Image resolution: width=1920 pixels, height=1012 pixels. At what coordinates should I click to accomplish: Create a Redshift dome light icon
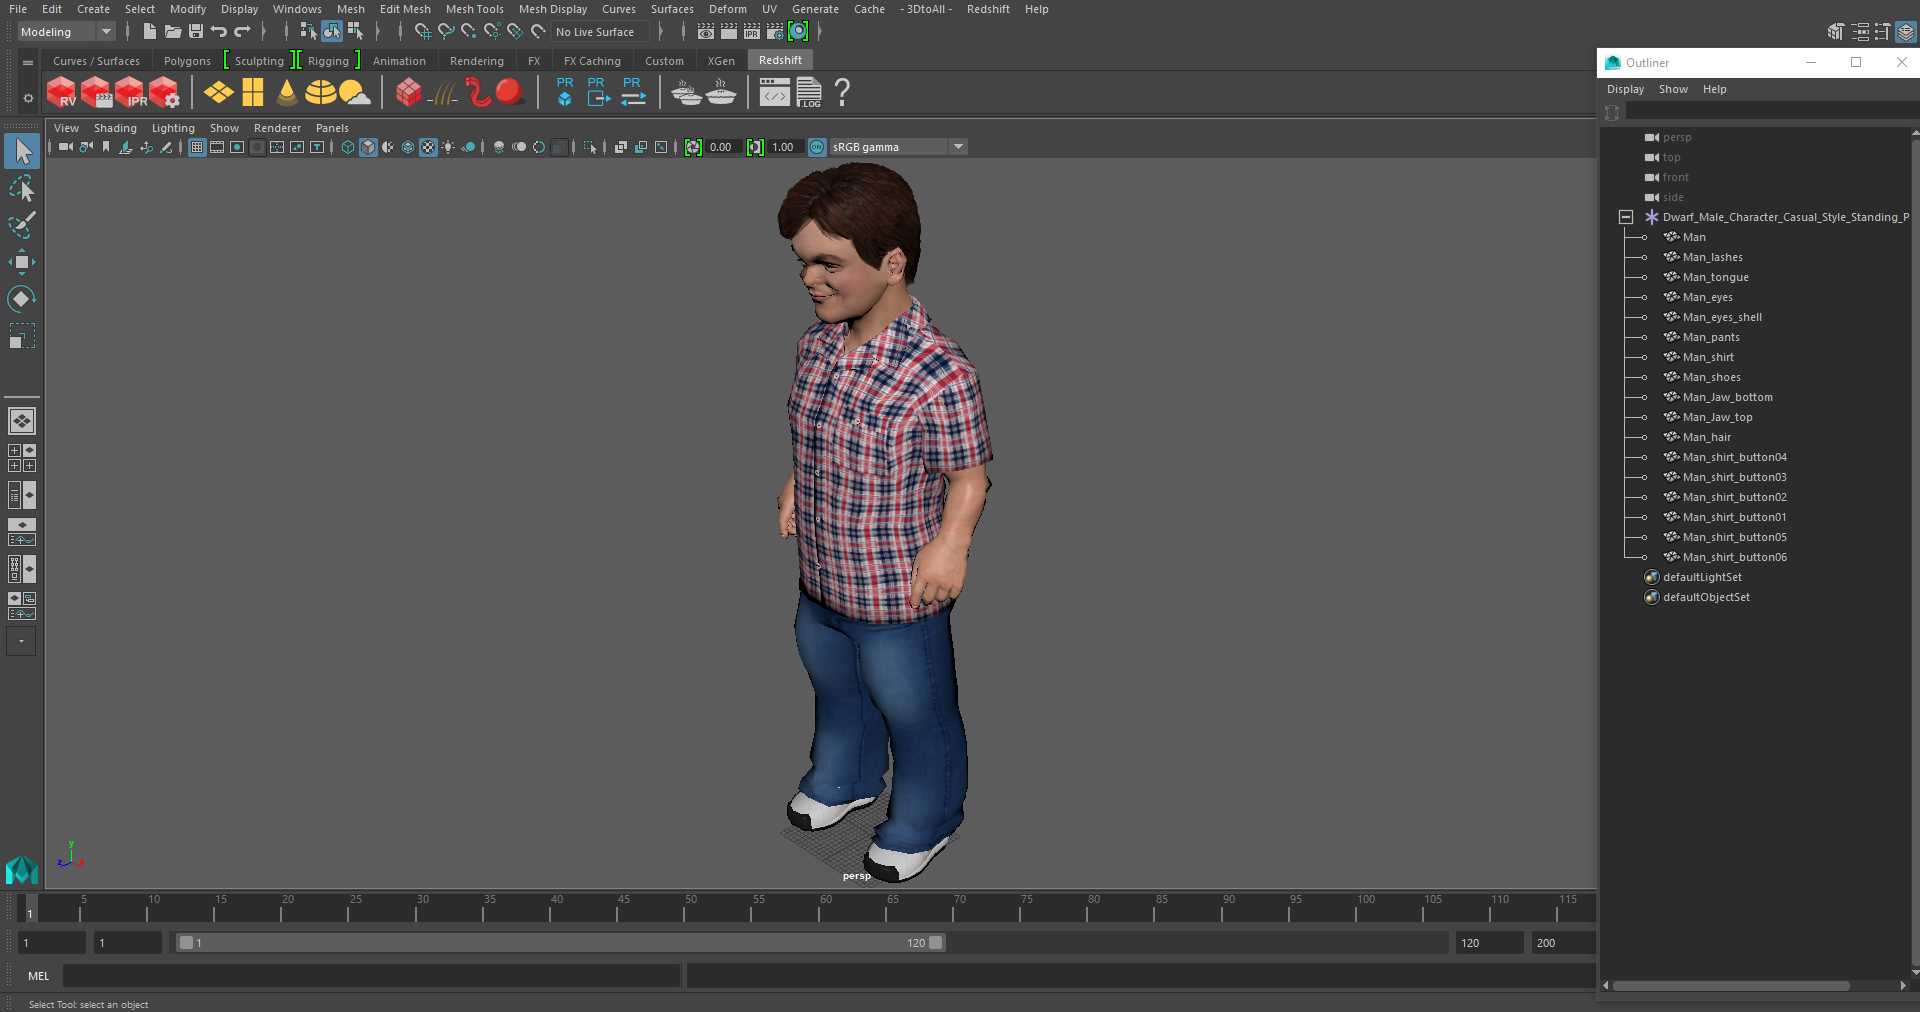[x=320, y=93]
